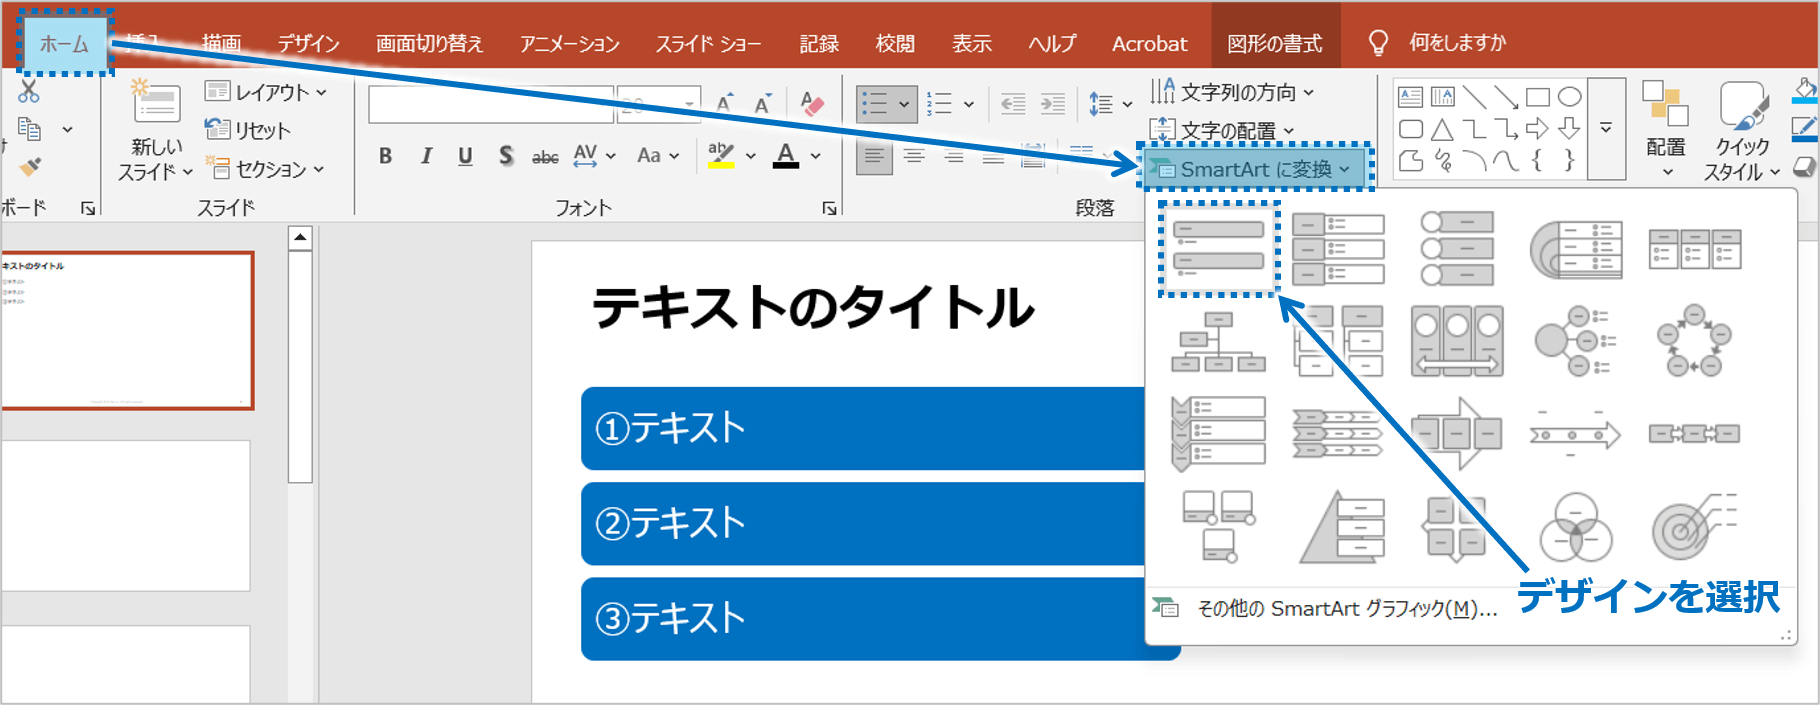Toggle Underline formatting
1820x705 pixels.
(465, 156)
